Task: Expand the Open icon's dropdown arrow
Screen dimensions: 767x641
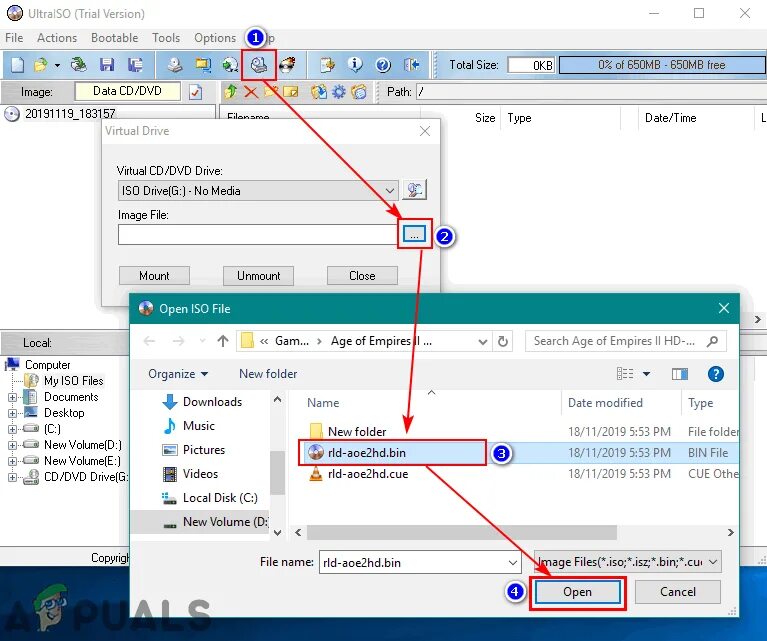Action: coord(57,65)
